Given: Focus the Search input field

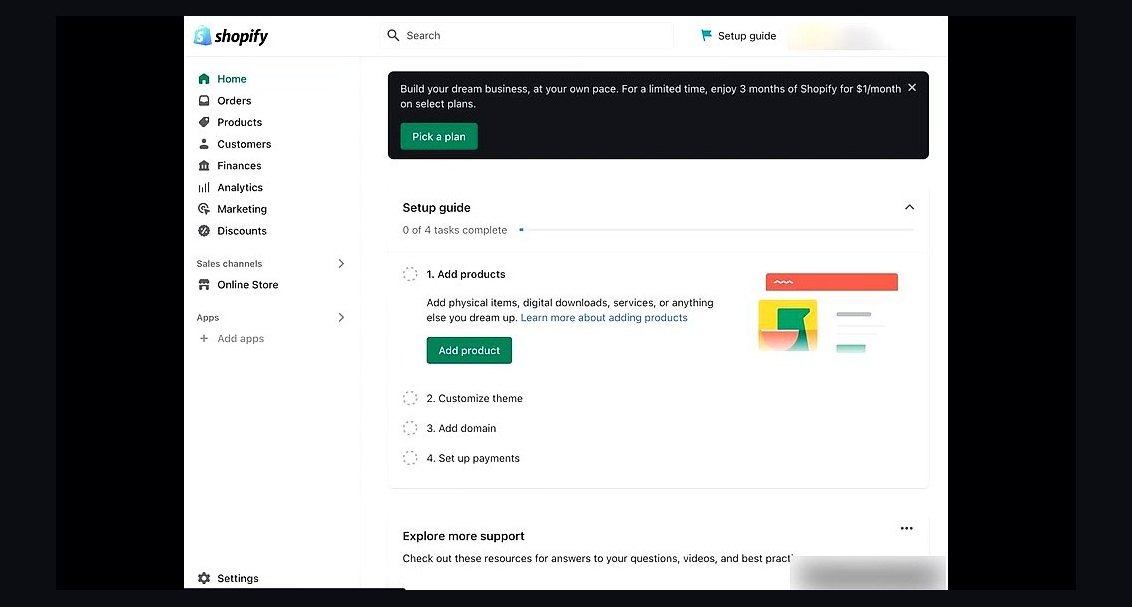Looking at the screenshot, I should [527, 35].
